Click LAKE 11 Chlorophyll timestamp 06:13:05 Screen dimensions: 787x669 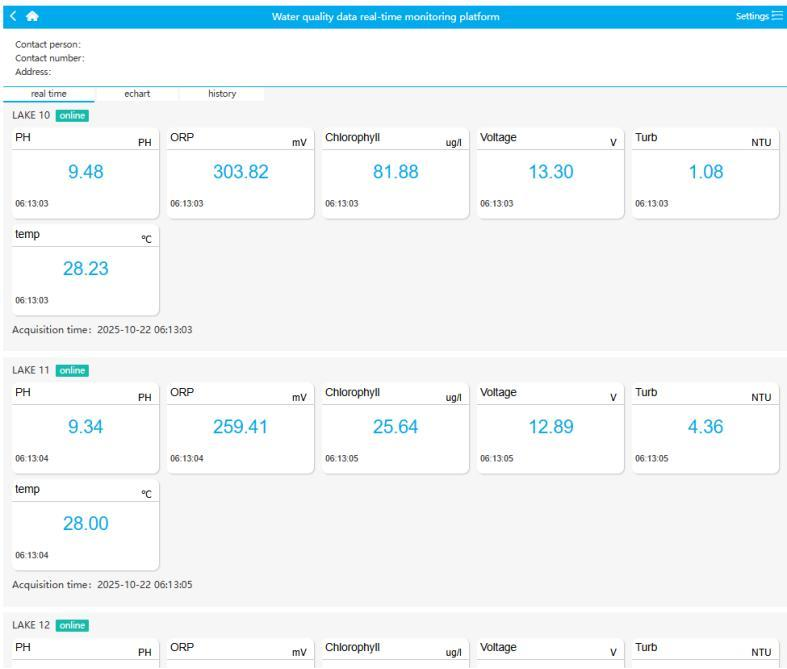click(x=342, y=458)
